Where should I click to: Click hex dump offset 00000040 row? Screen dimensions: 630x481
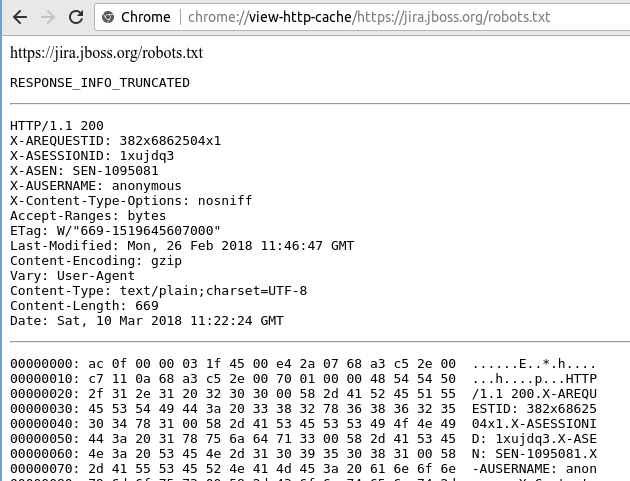point(303,424)
